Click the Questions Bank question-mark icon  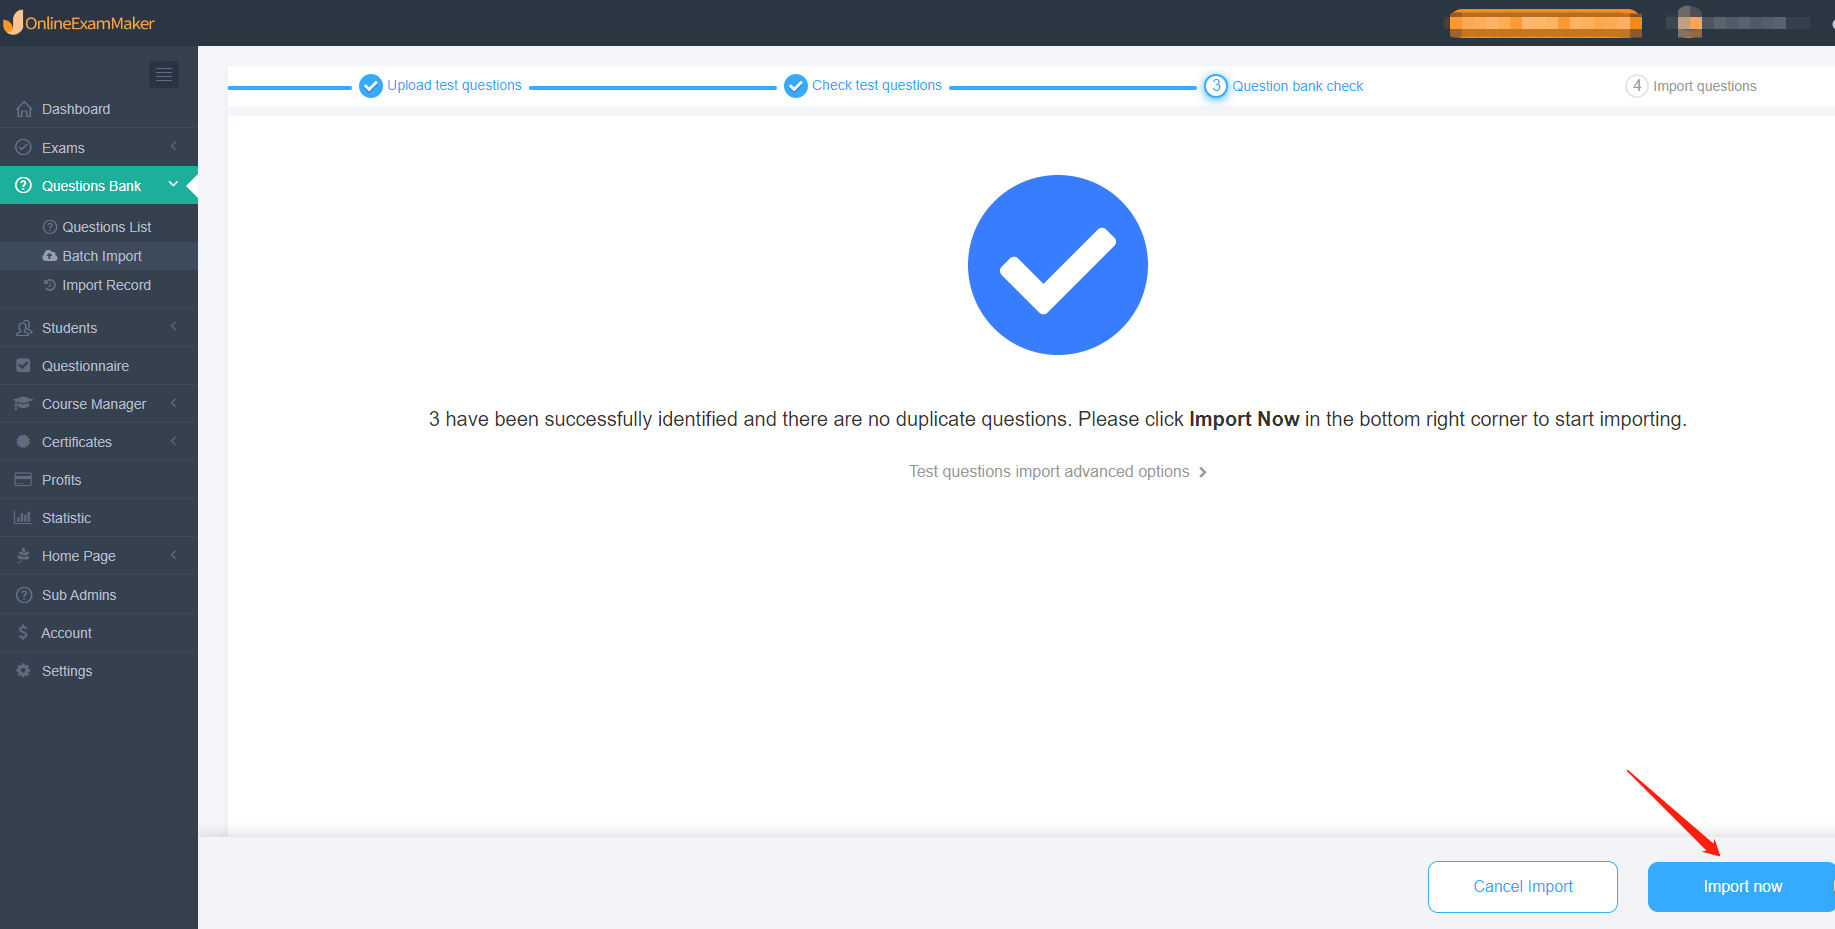(x=24, y=185)
